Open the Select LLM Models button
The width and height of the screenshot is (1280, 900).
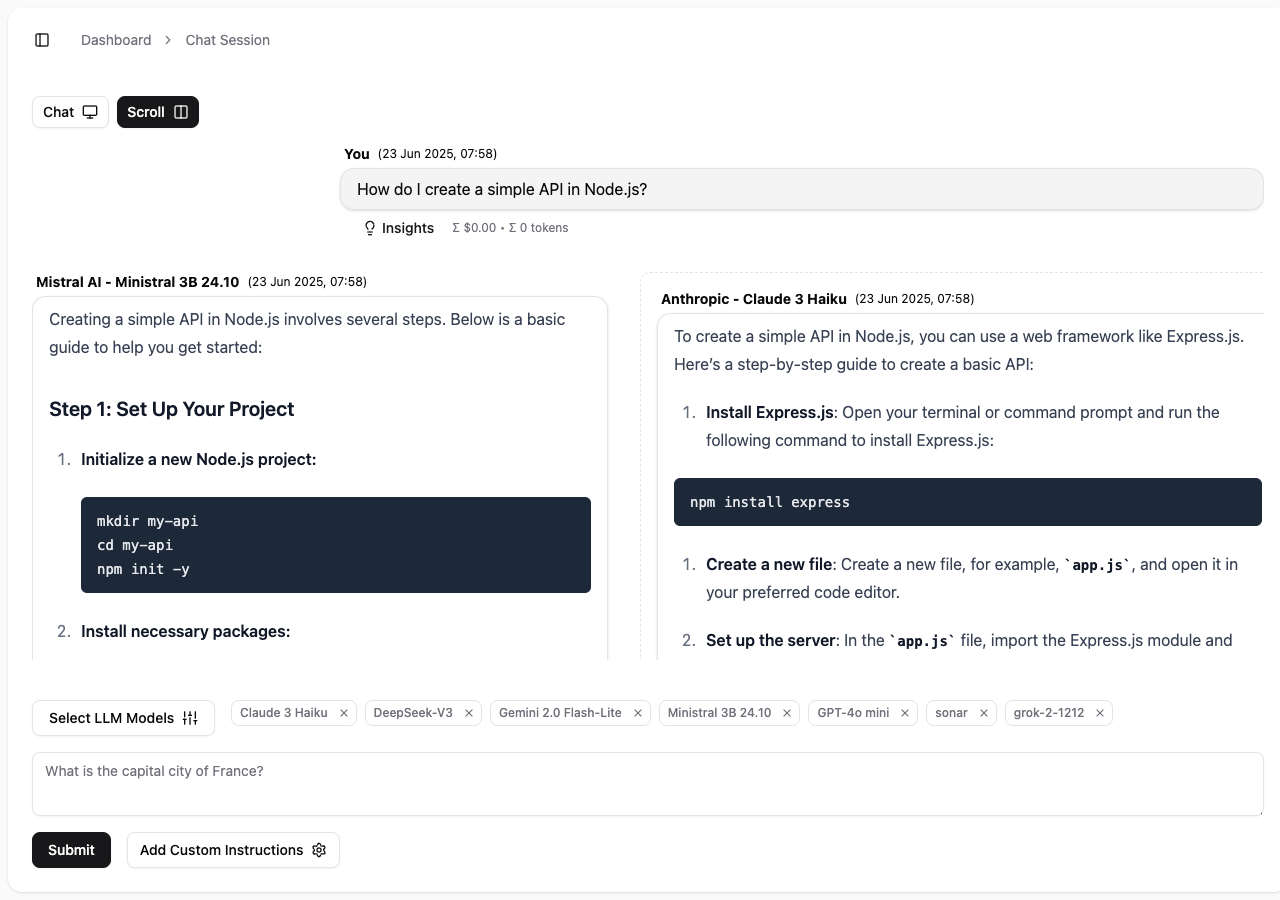coord(123,718)
